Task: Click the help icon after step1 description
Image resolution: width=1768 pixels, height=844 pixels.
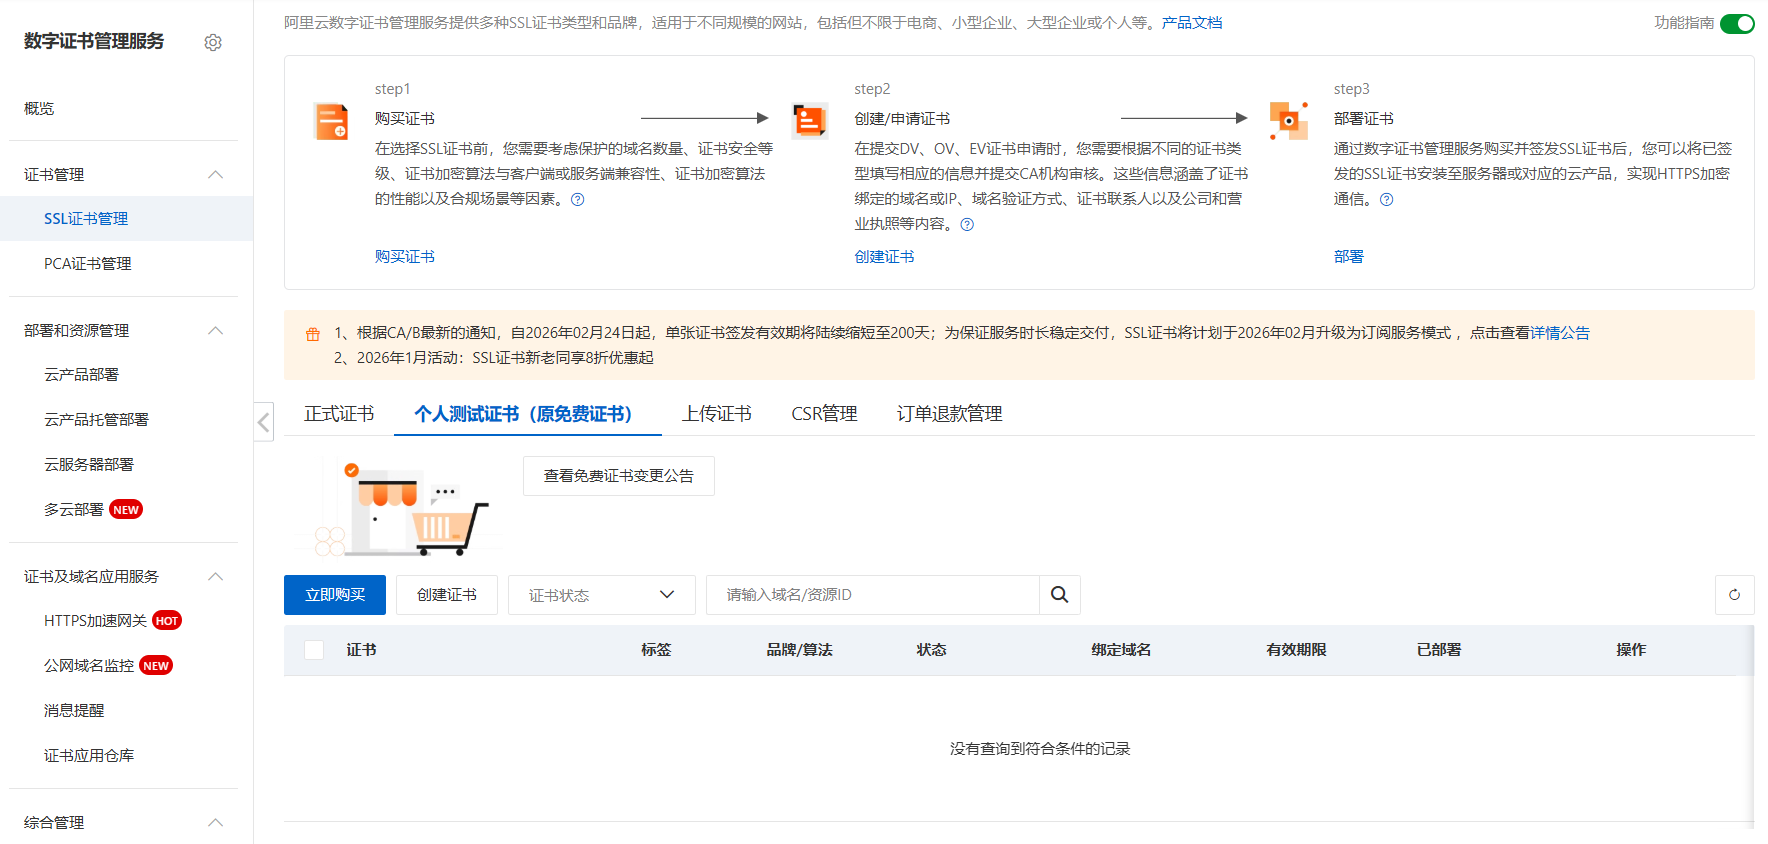Action: [x=577, y=200]
